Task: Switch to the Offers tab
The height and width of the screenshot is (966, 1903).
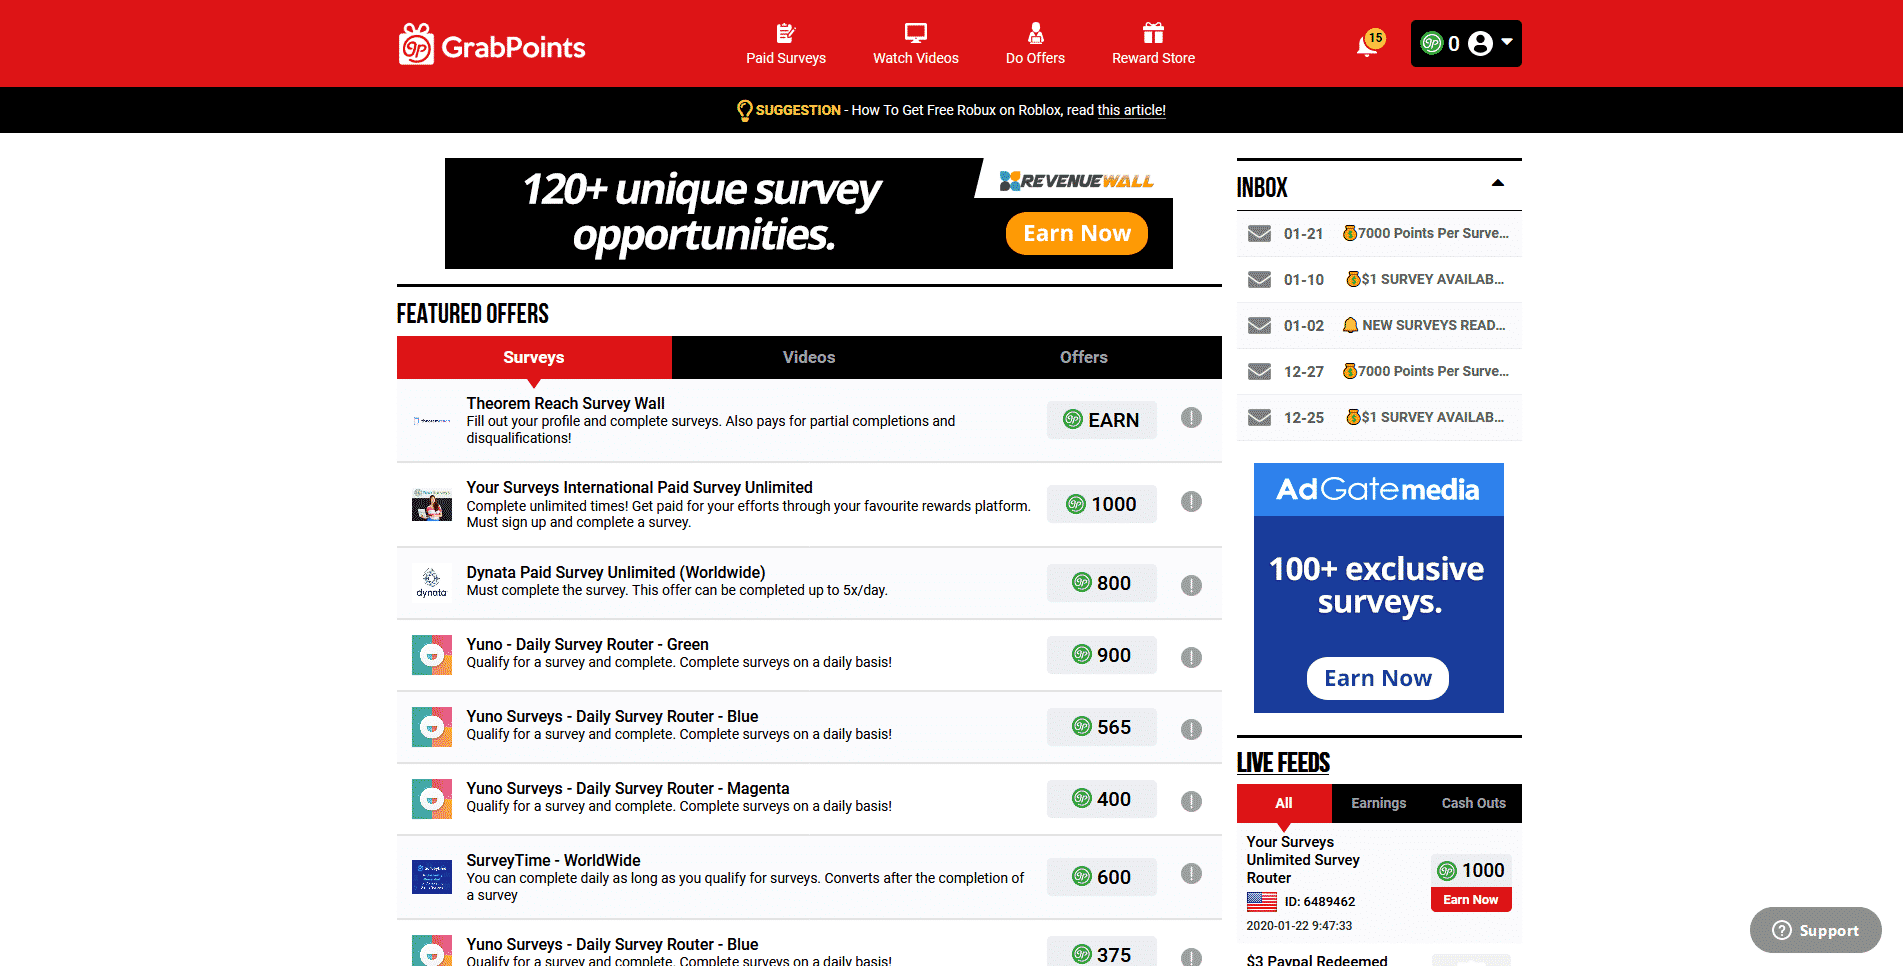Action: coord(1084,357)
